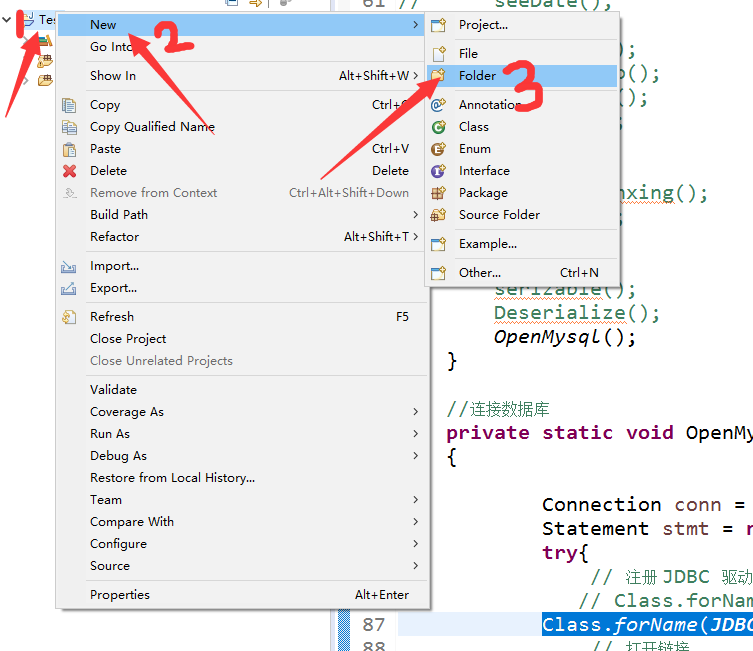Click the red X Delete icon

pos(70,171)
